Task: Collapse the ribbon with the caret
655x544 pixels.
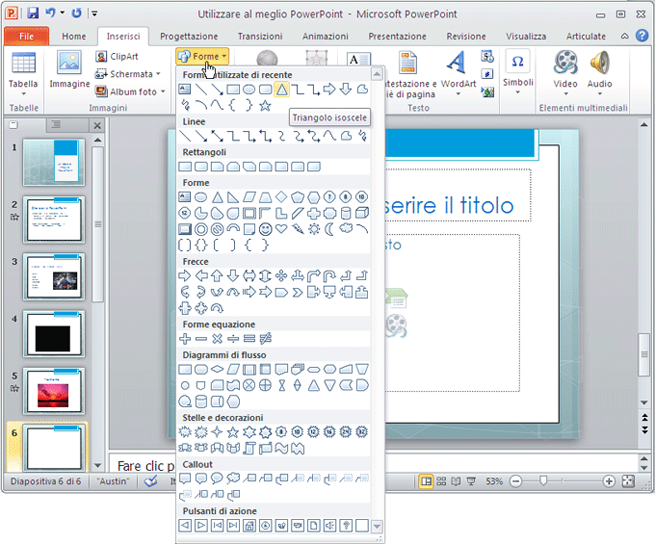Action: coord(625,36)
